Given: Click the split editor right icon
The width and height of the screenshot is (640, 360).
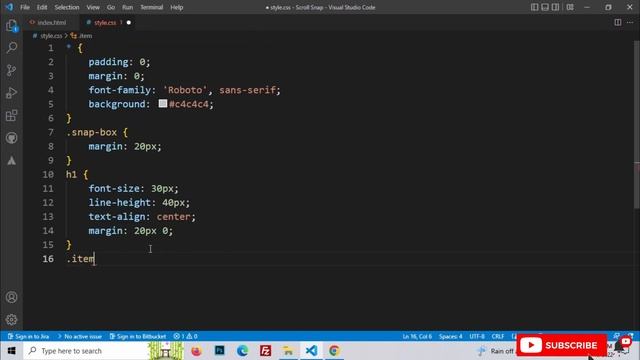Looking at the screenshot, I should click(618, 22).
